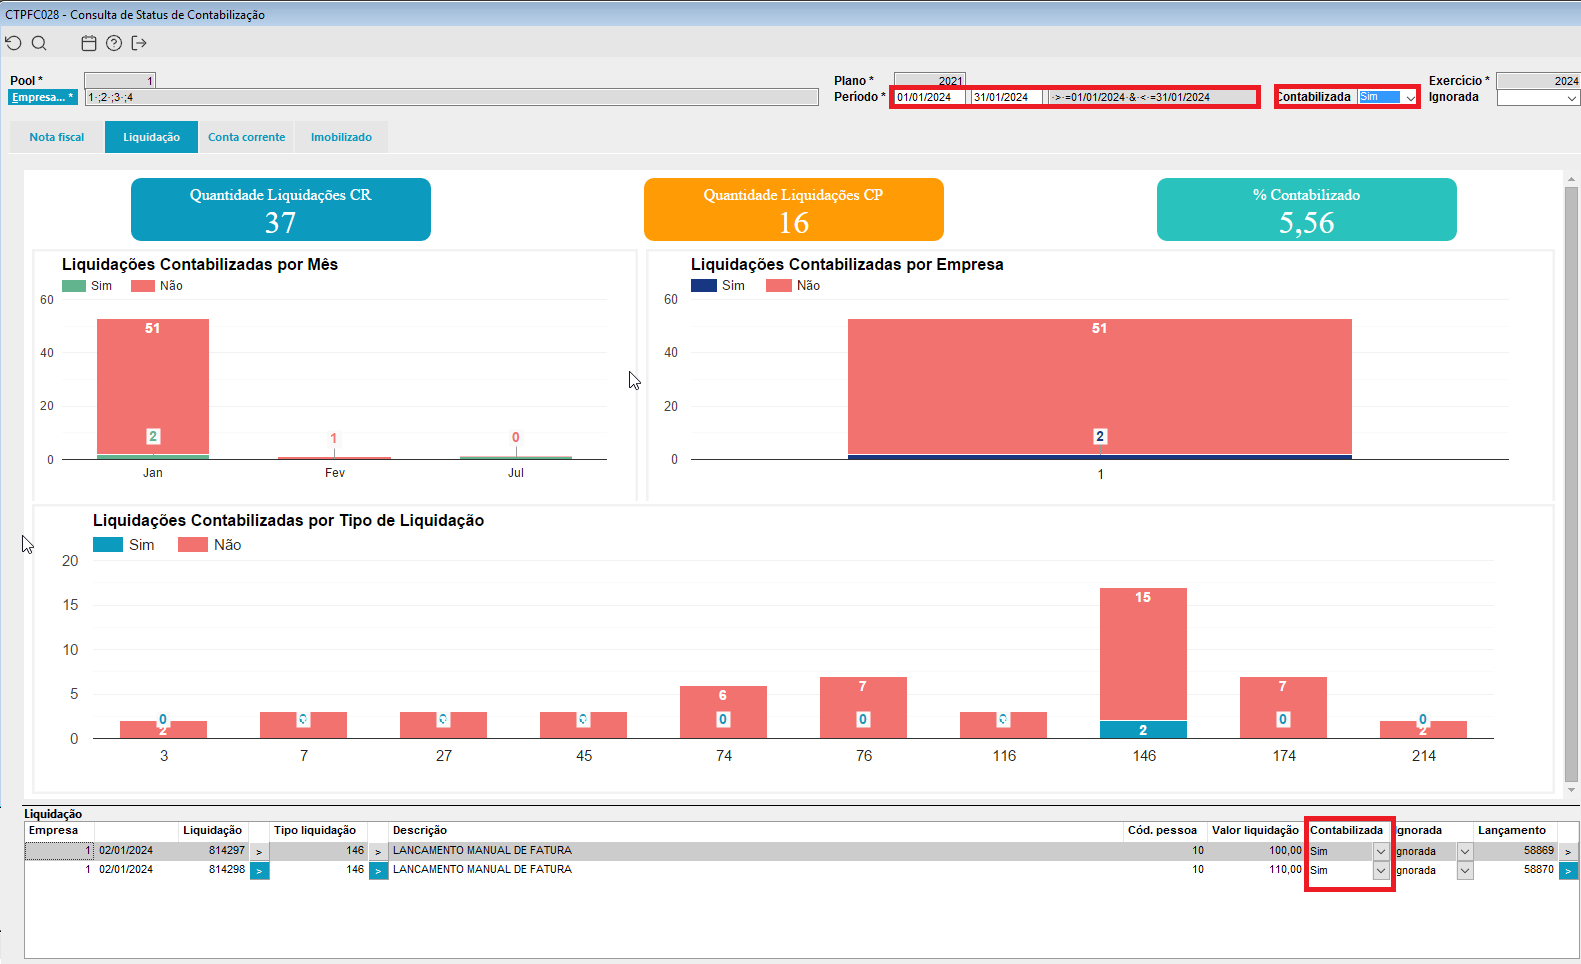Image resolution: width=1581 pixels, height=964 pixels.
Task: Open lançamento 58870 arrow button
Action: 1568,871
